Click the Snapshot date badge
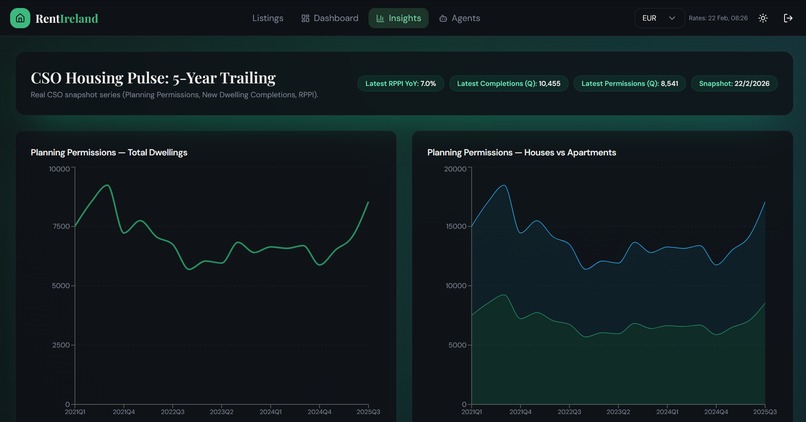The height and width of the screenshot is (422, 806). (734, 83)
